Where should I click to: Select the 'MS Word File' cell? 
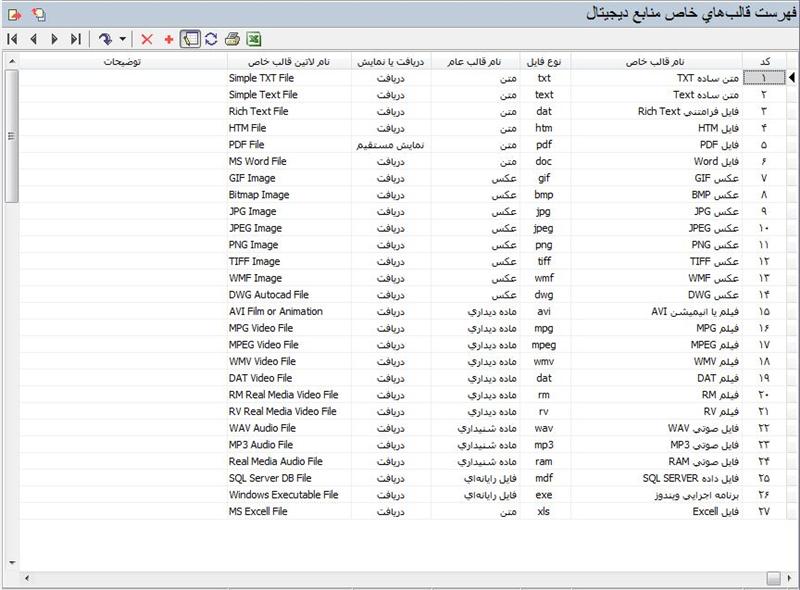tap(289, 161)
